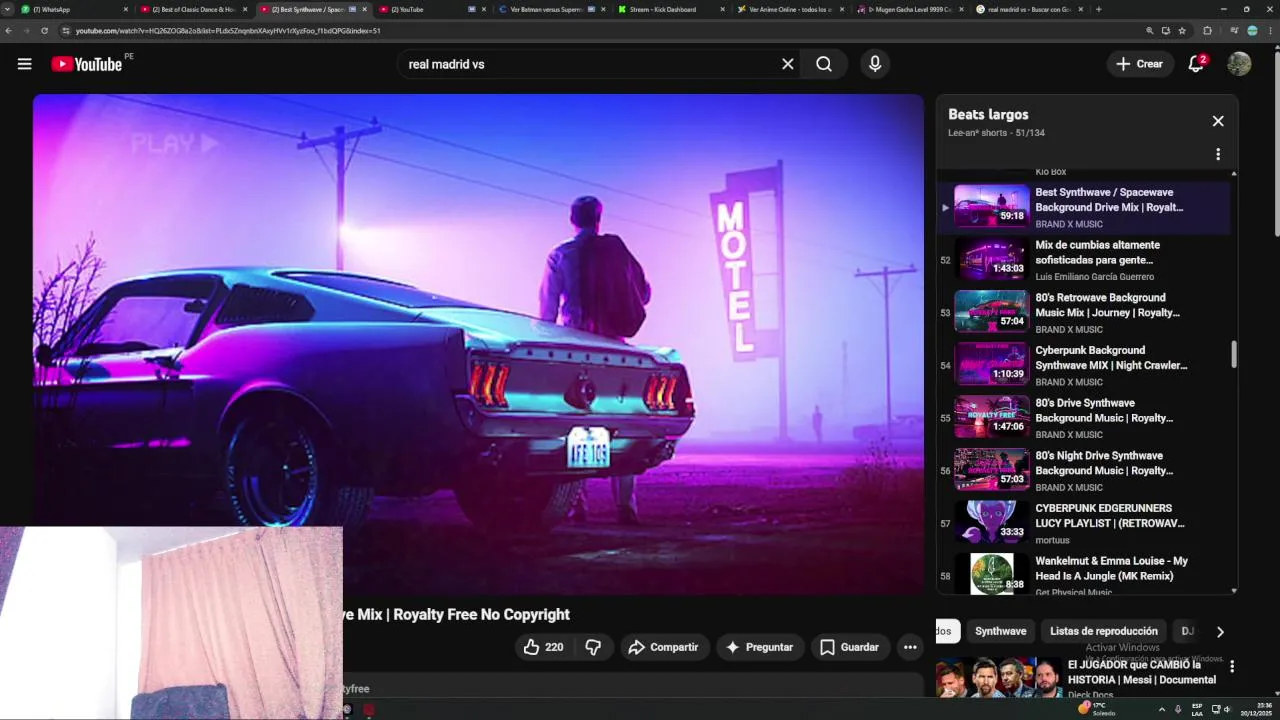Open the Messi documentary thumbnail
This screenshot has height=720, width=1280.
pos(999,677)
